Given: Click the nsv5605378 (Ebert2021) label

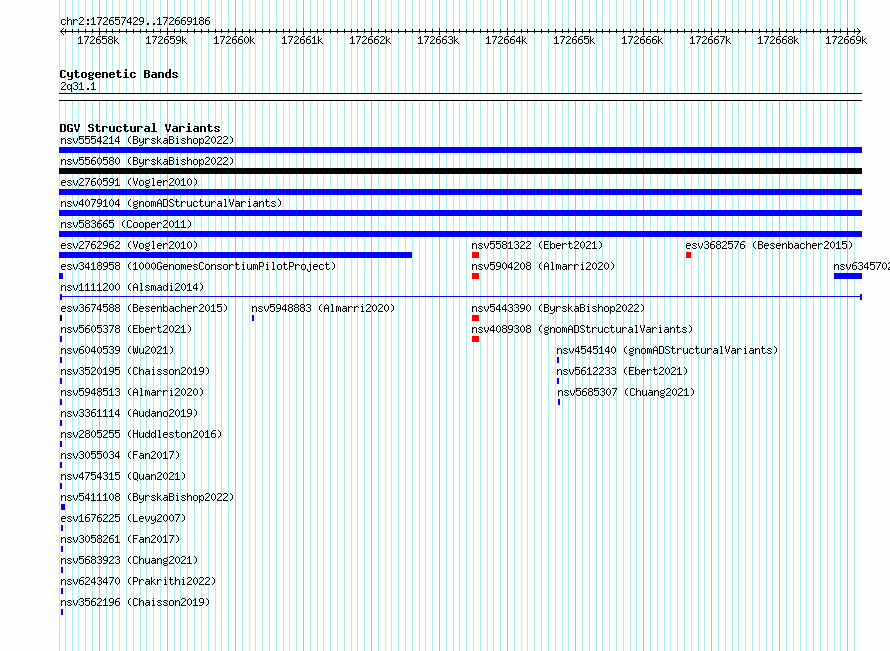Looking at the screenshot, I should (126, 329).
